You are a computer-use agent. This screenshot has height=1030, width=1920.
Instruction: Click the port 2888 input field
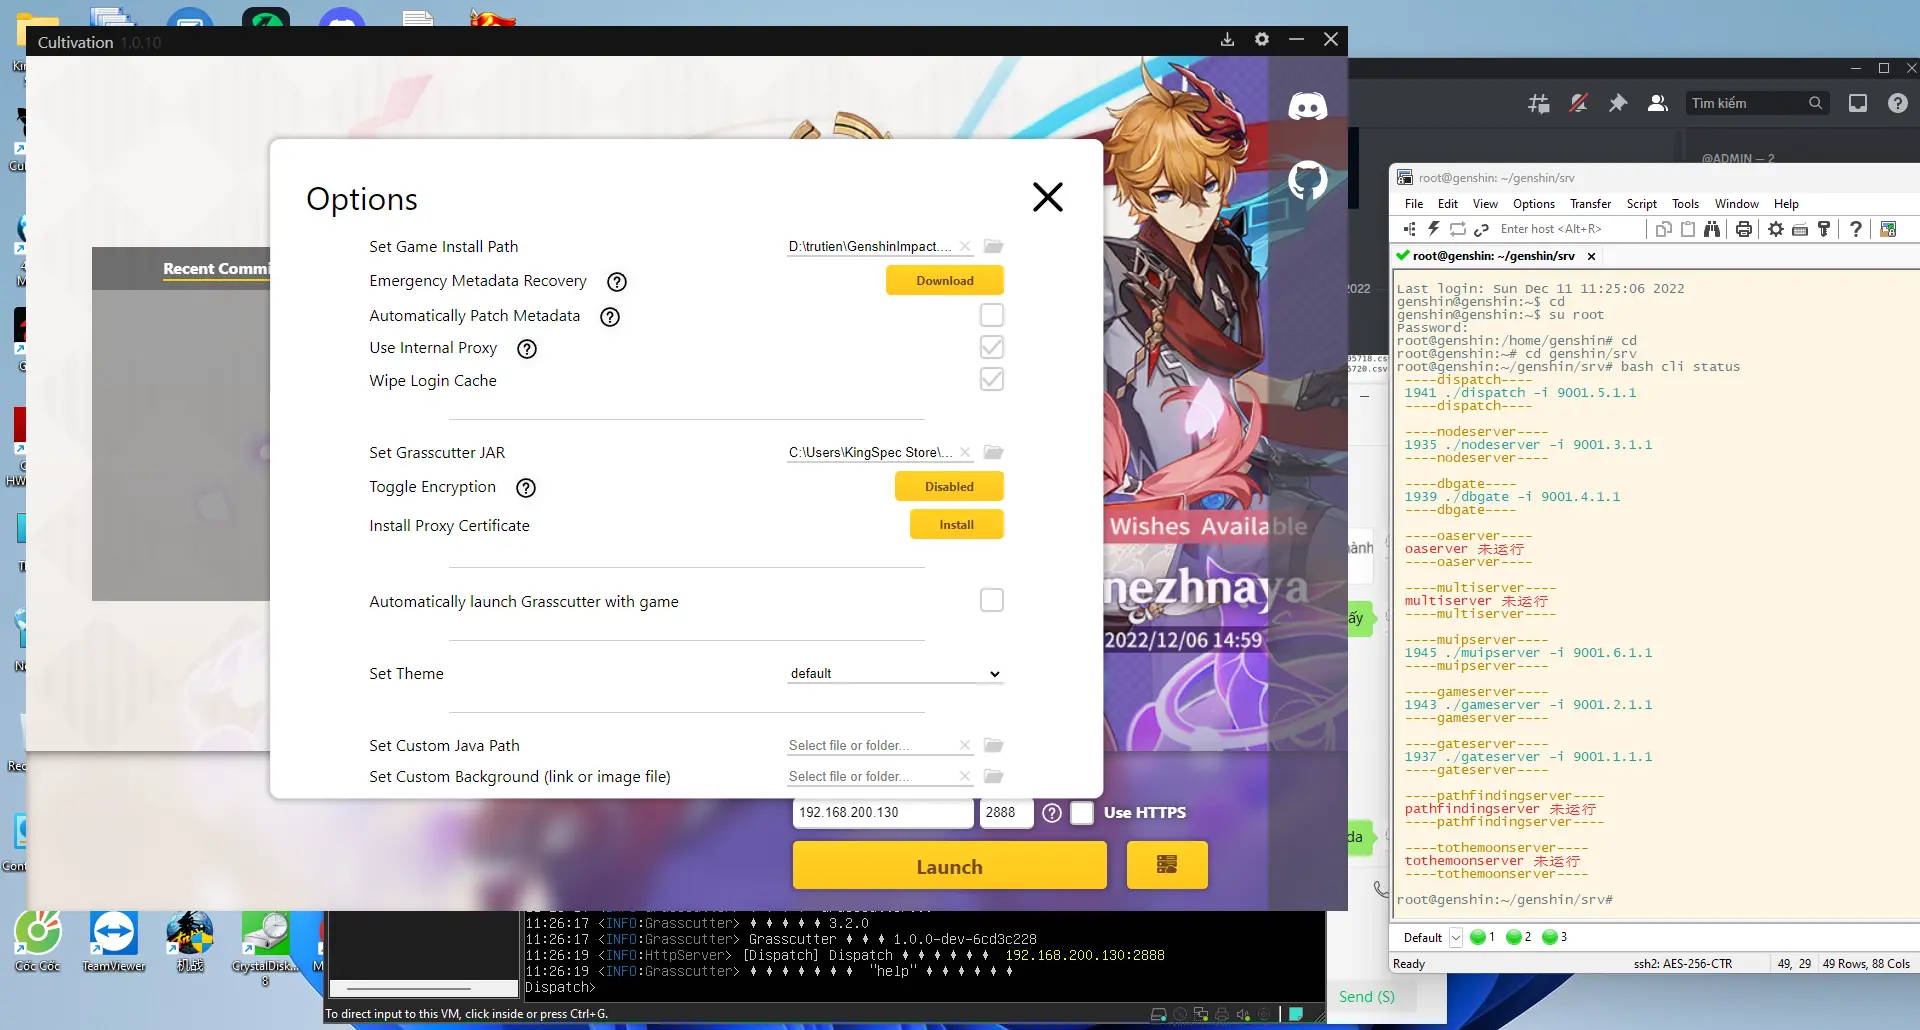(x=1006, y=813)
